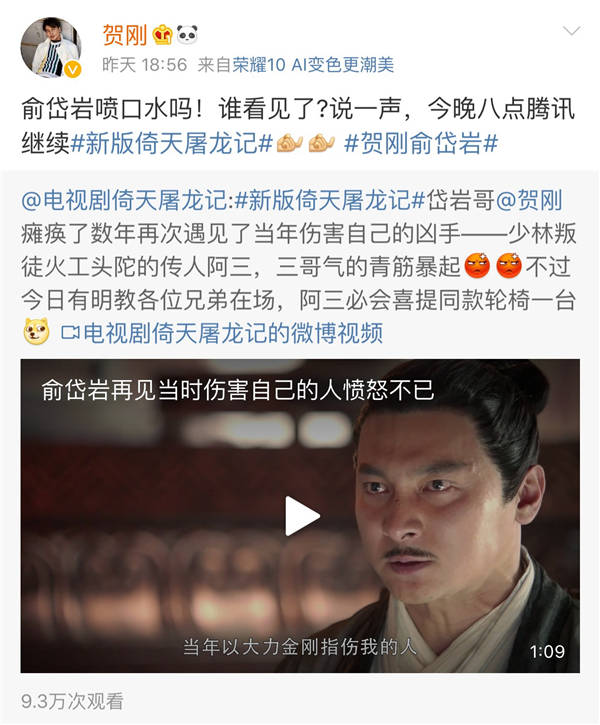Open the reposted #新版倚天屠龙记# hashtag
Viewport: 600px width, 725px height.
[x=330, y=201]
